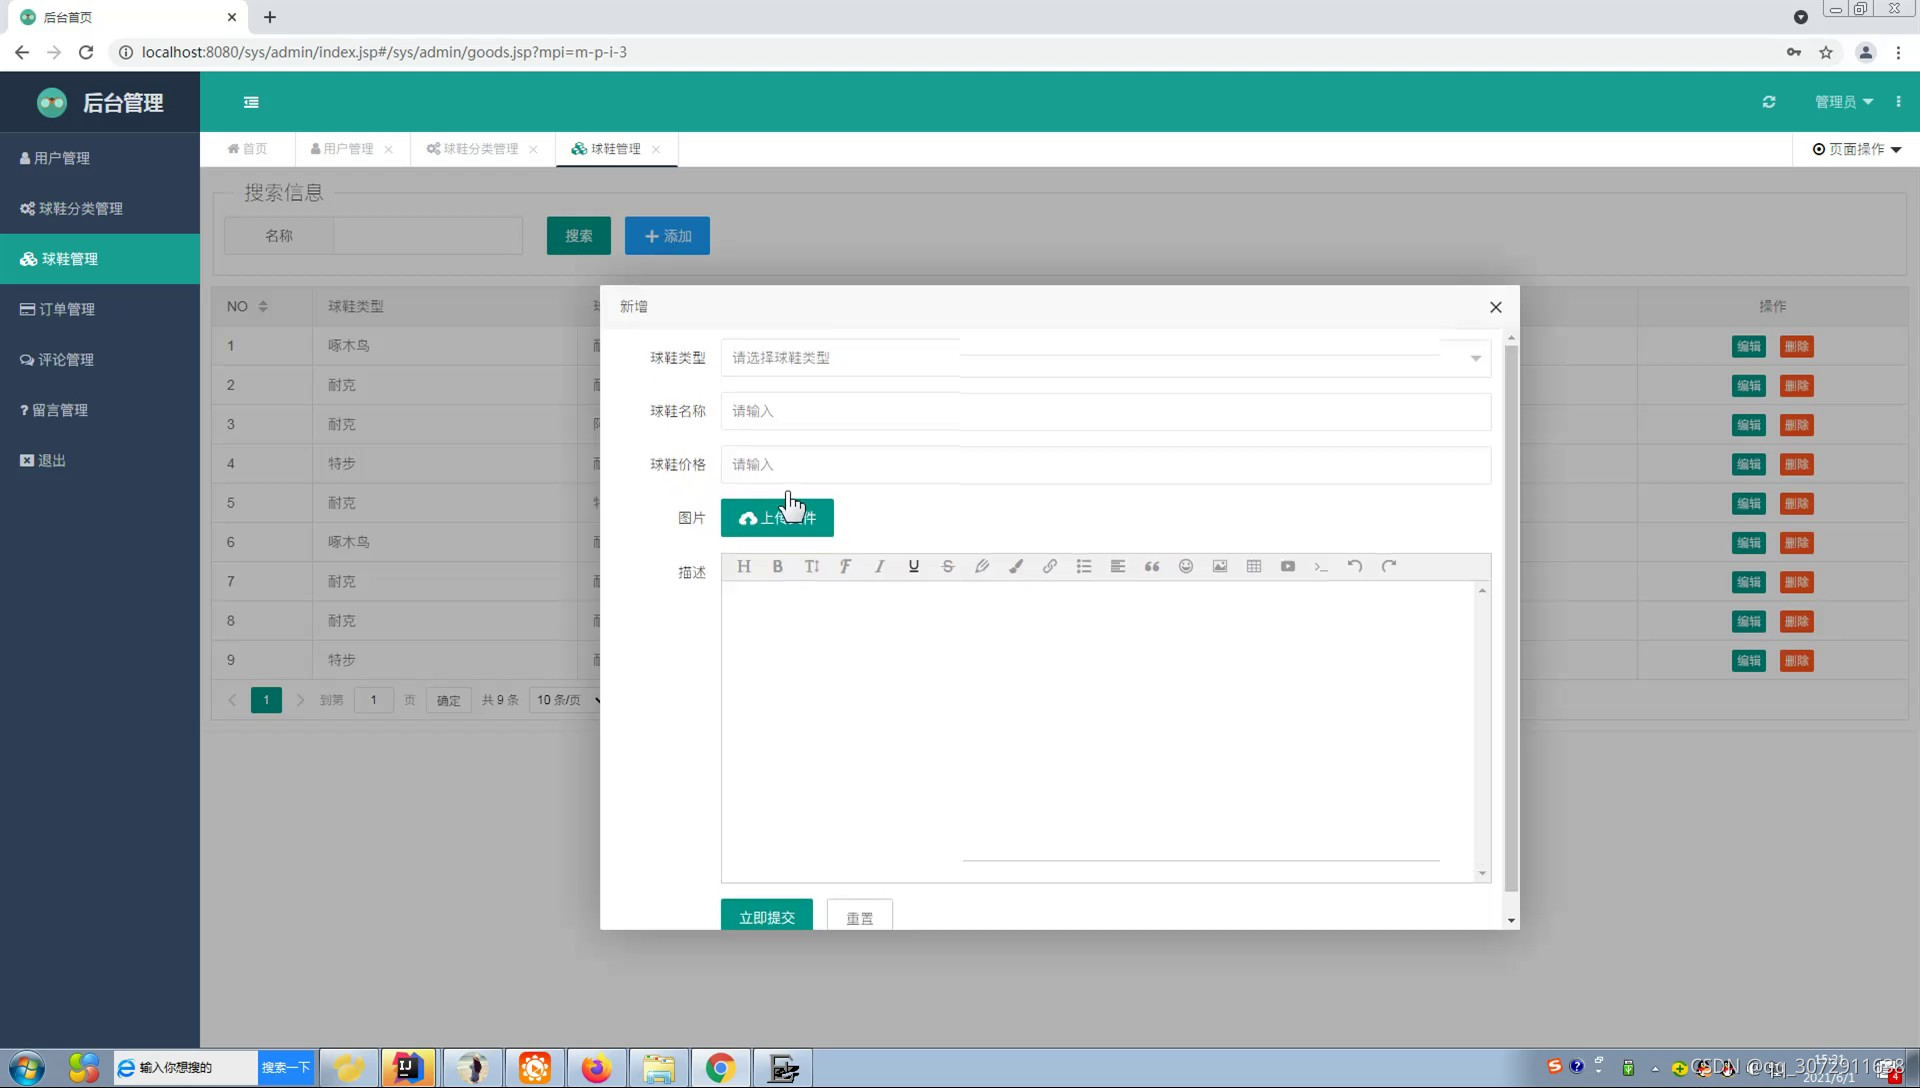Open Chrome from the taskbar

click(720, 1068)
